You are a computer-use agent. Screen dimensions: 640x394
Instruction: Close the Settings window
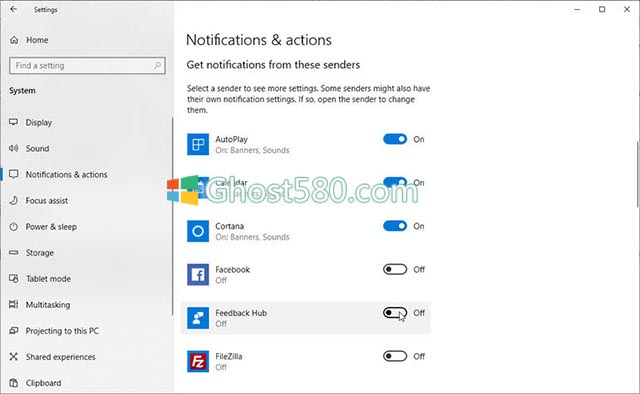pos(627,9)
